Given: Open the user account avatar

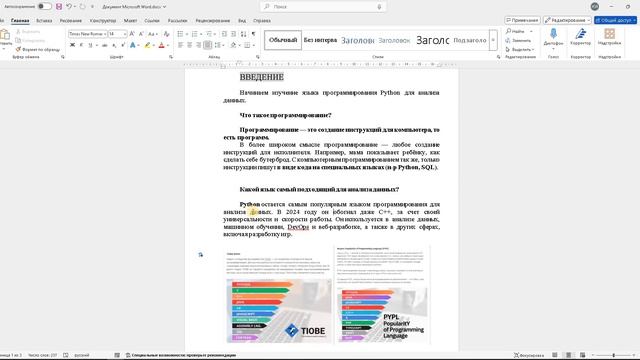Looking at the screenshot, I should [x=595, y=7].
